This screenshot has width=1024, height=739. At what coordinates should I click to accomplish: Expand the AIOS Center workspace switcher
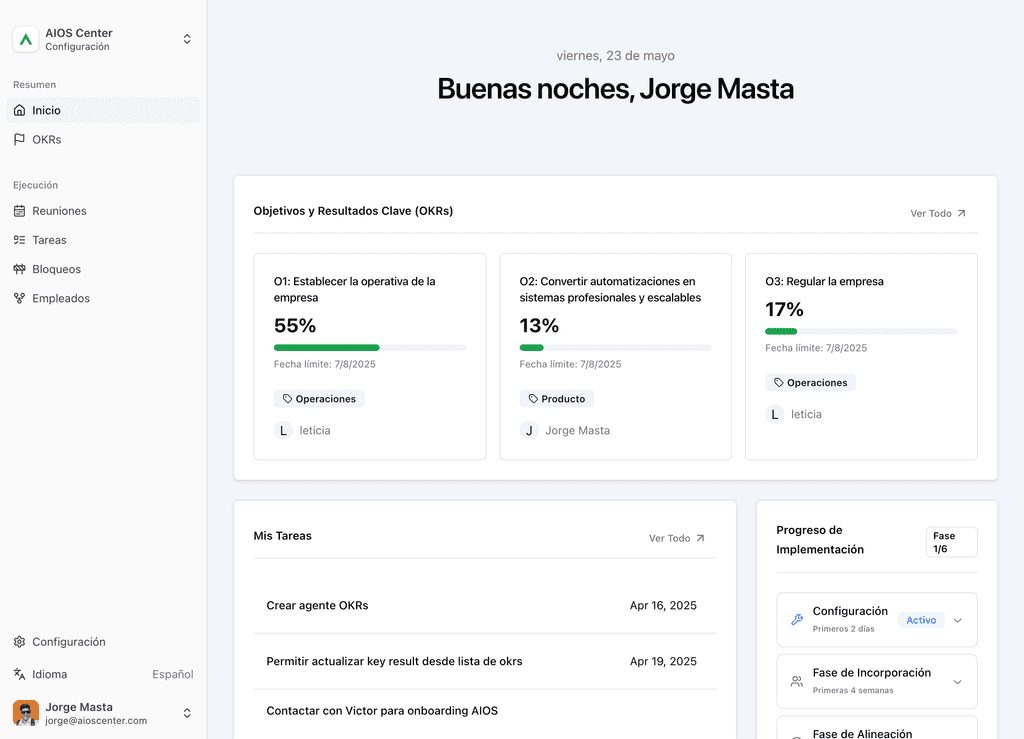coord(187,39)
